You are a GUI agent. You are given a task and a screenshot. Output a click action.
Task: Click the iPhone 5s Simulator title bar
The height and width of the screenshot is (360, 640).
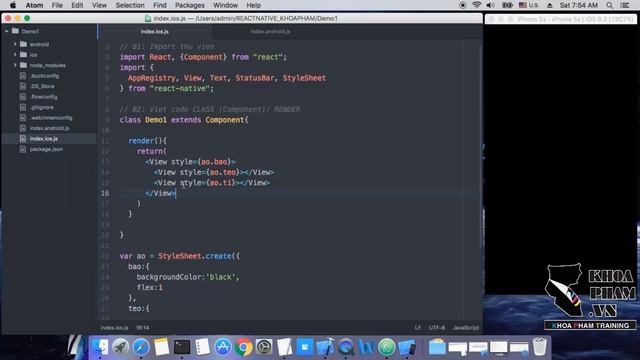[560, 19]
